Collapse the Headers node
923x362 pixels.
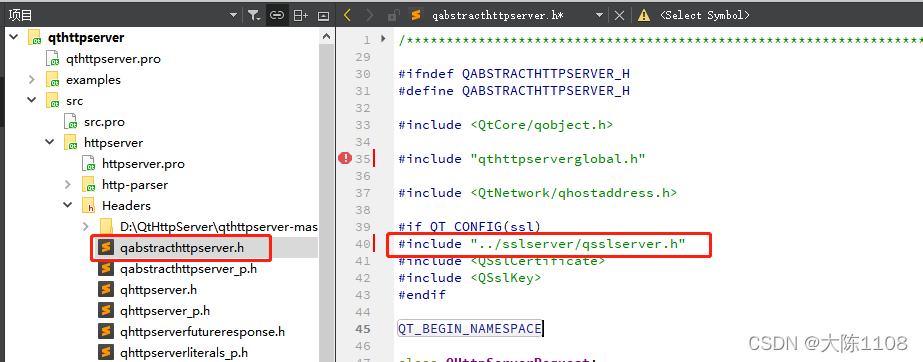coord(69,205)
